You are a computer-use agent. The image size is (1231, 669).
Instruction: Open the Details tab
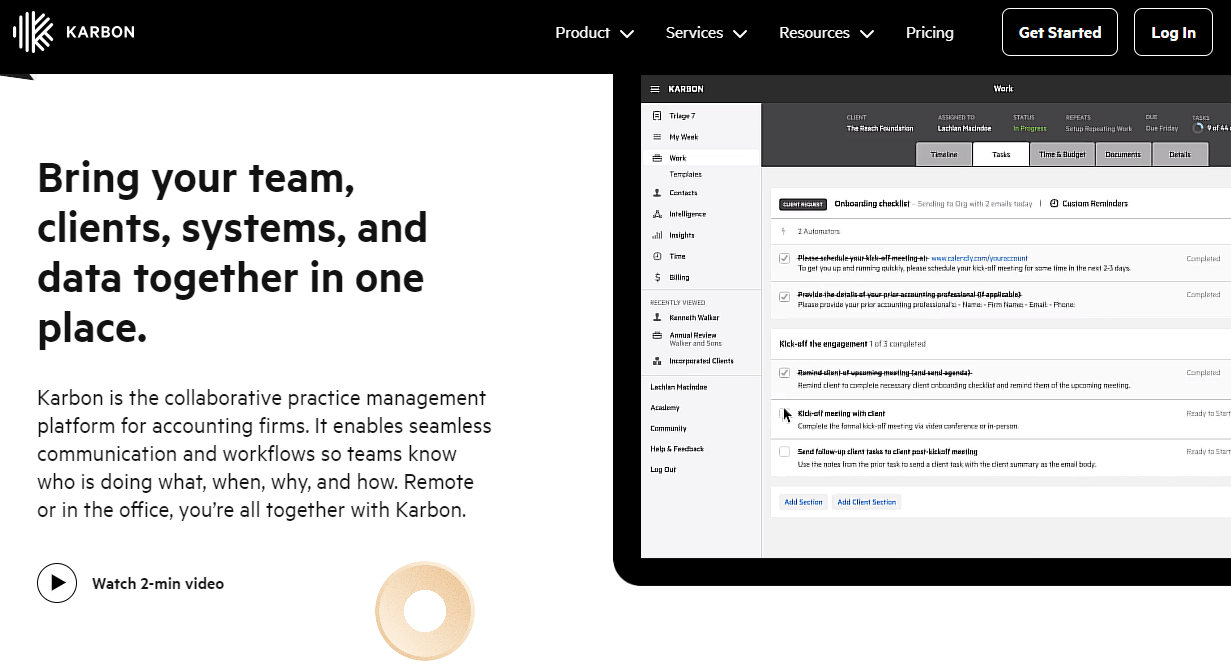1180,155
